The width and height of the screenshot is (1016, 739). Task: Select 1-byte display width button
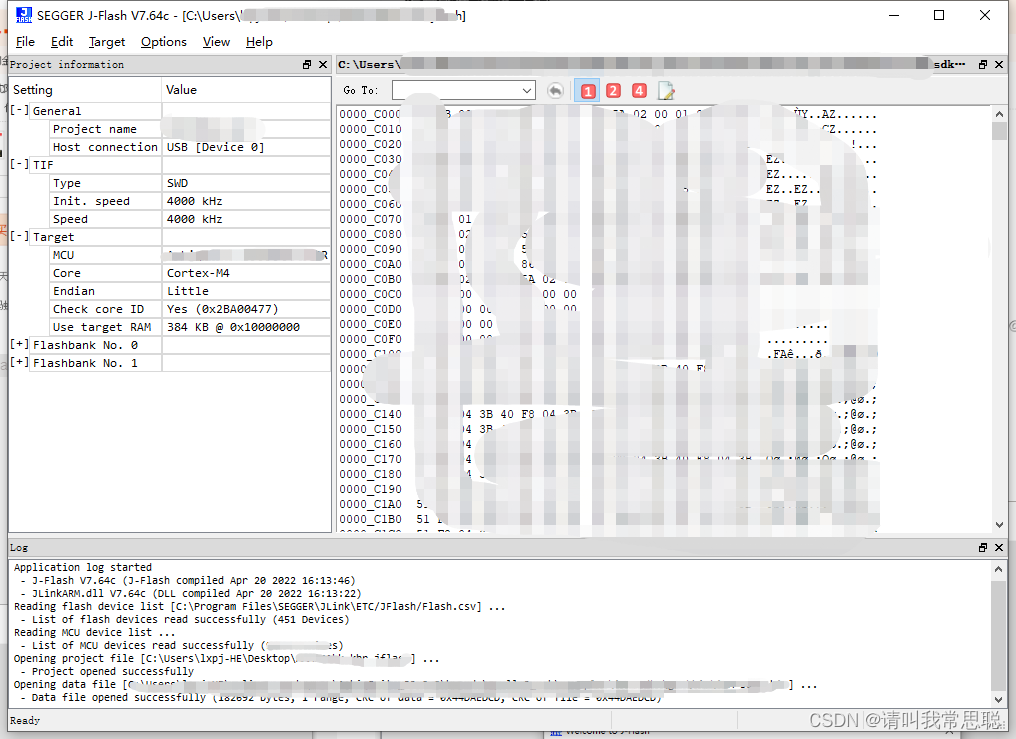(x=588, y=91)
